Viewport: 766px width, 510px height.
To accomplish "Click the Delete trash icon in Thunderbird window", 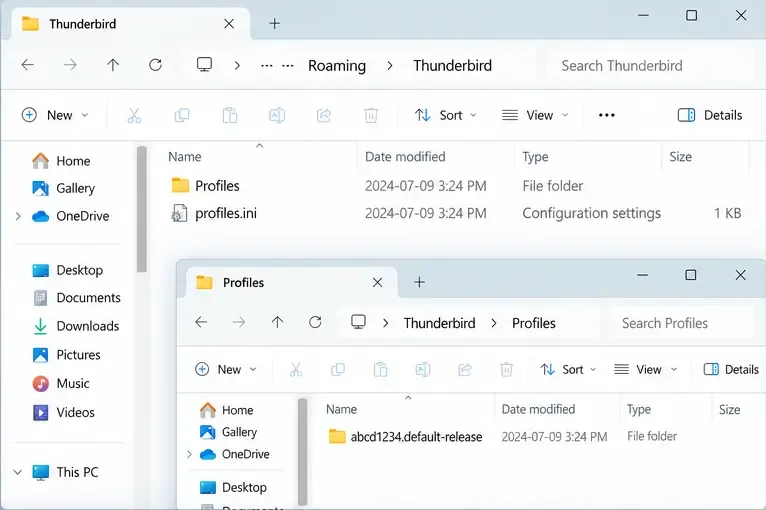I will coord(371,115).
